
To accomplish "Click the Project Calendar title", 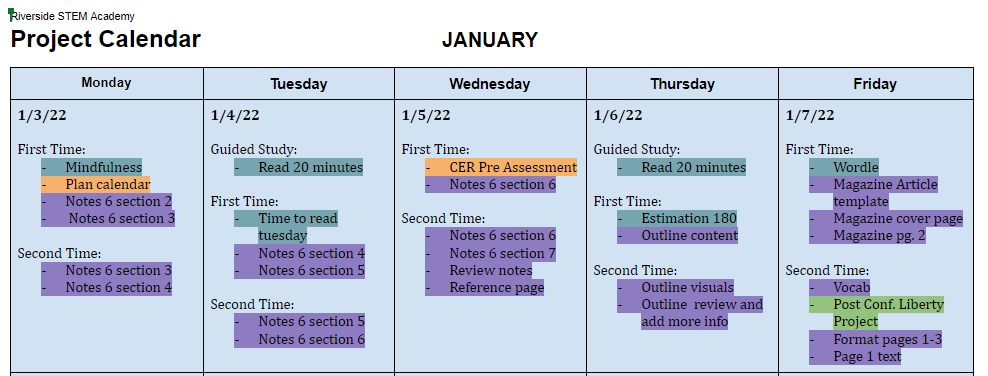I will coord(106,39).
